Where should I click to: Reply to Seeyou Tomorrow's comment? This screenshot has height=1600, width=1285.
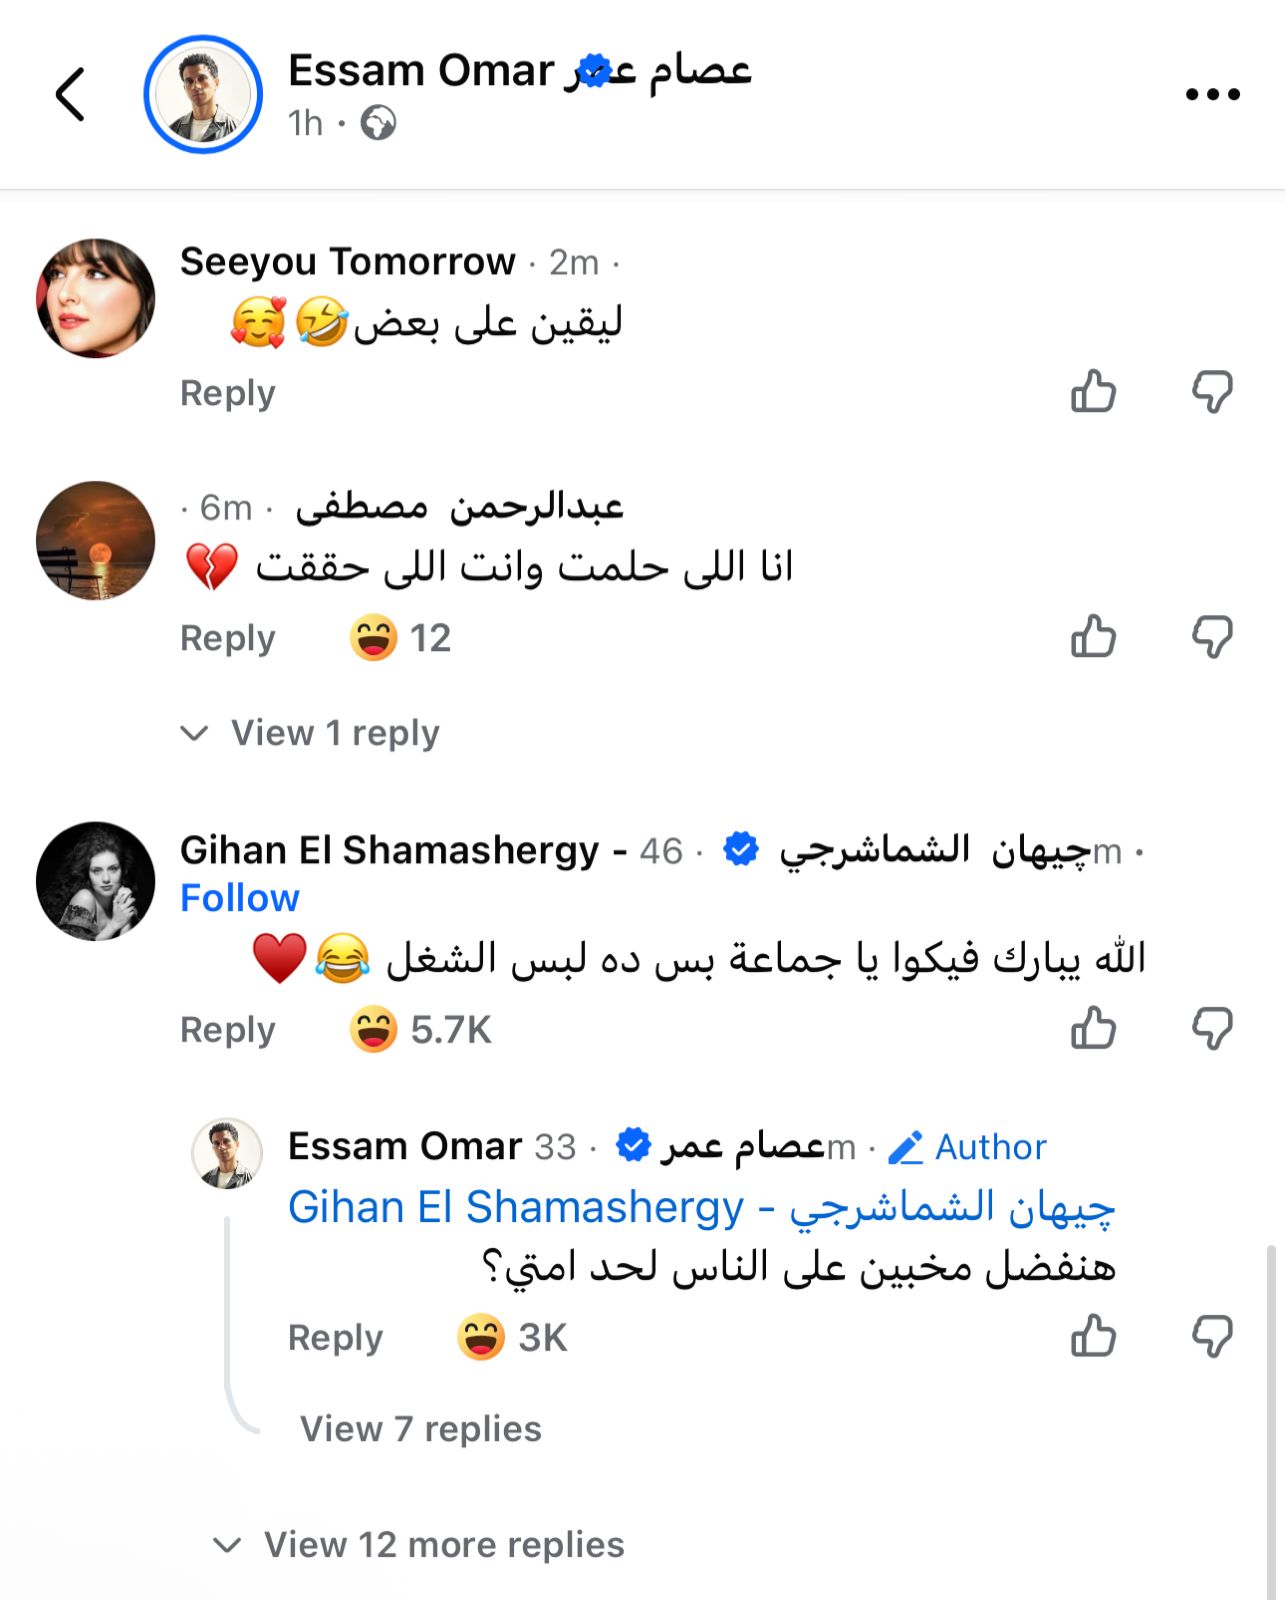(227, 393)
